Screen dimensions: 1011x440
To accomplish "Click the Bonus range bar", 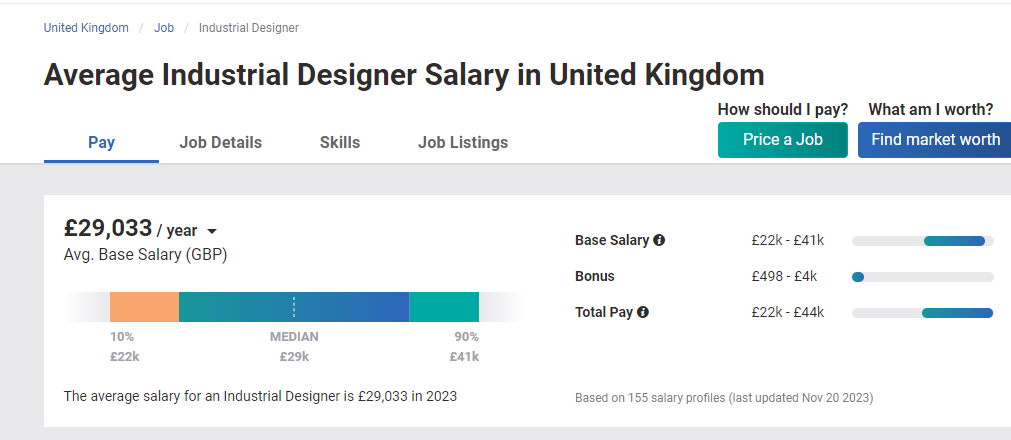I will pos(923,277).
